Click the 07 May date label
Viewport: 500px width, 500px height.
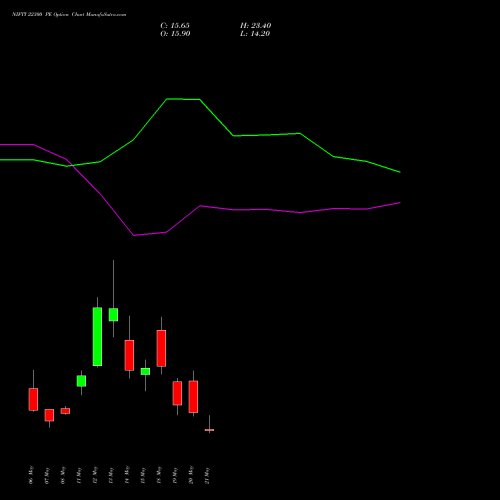click(x=47, y=475)
